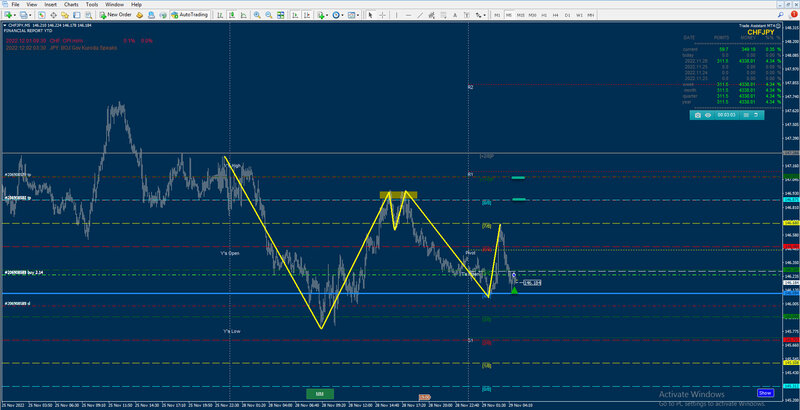Switch to bar chart display
Viewport: 800px width, 410px height.
[x=220, y=15]
